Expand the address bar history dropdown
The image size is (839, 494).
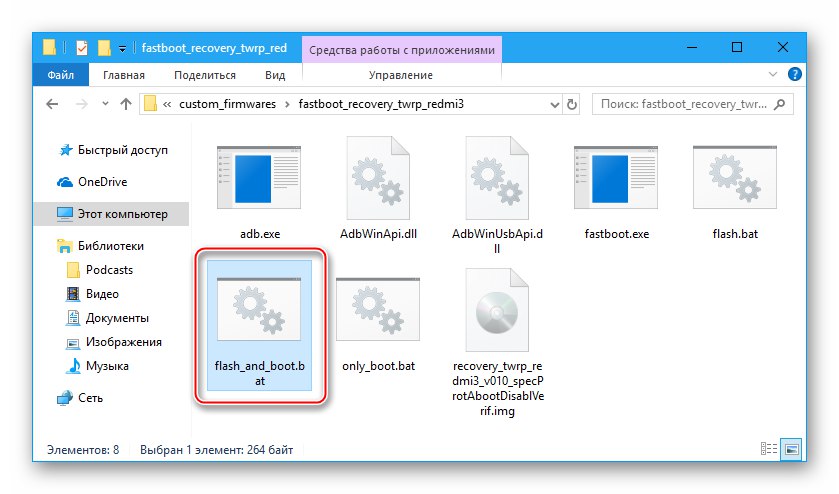555,104
